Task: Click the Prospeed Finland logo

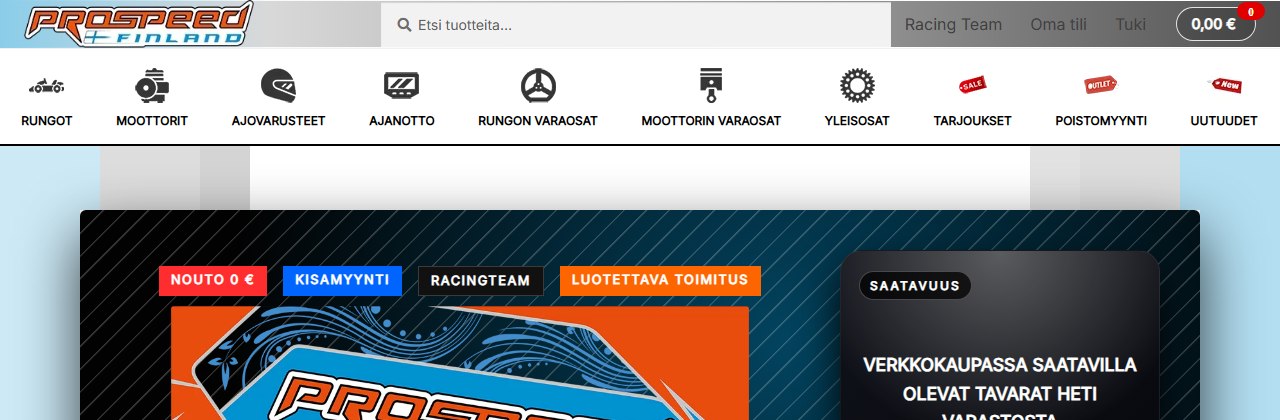Action: (139, 24)
